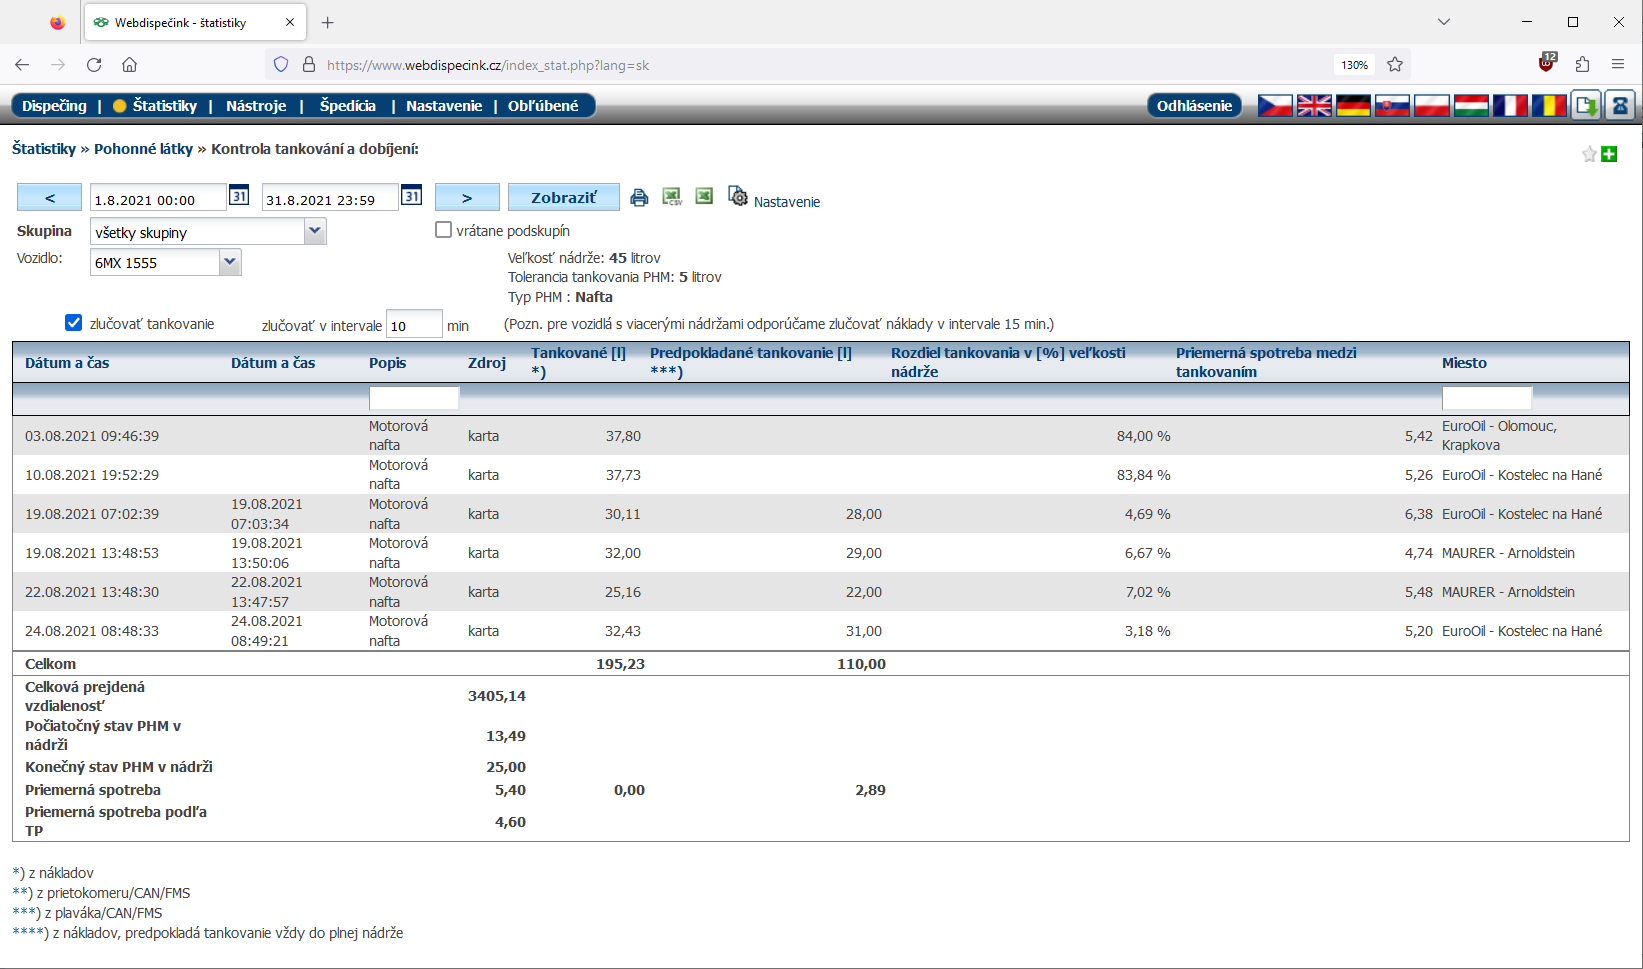Export the report using the CSV icon
The width and height of the screenshot is (1643, 969).
click(672, 197)
